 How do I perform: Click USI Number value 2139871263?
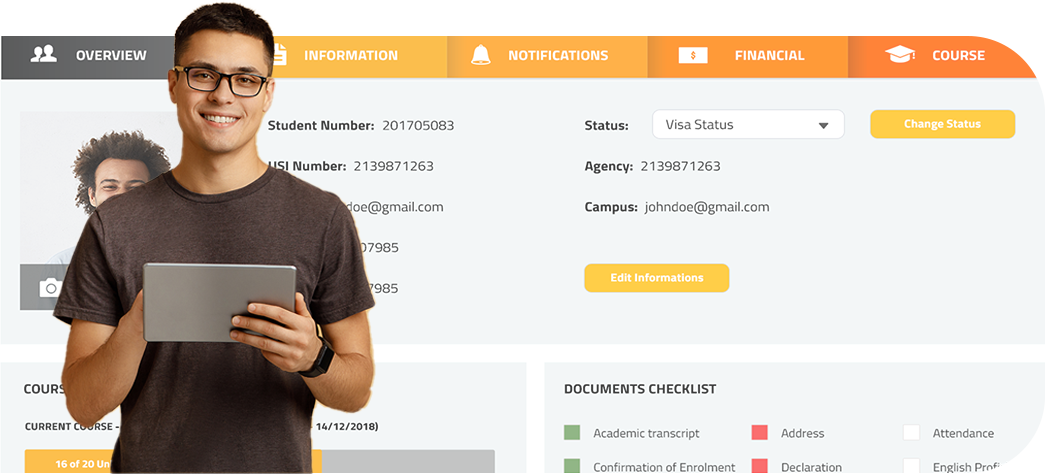393,166
